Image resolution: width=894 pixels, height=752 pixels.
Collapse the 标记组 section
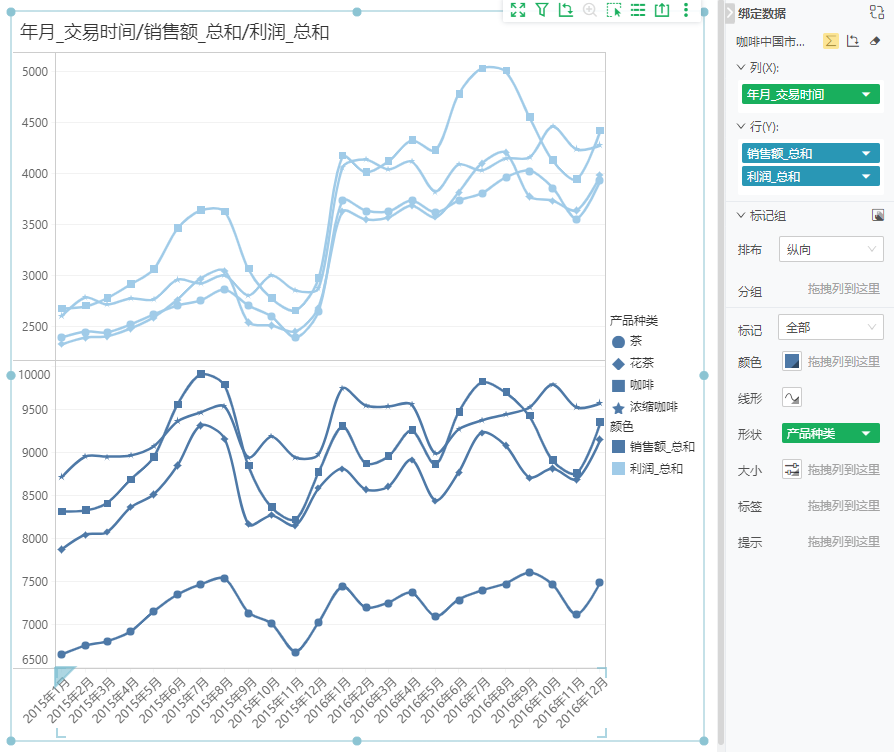click(741, 215)
